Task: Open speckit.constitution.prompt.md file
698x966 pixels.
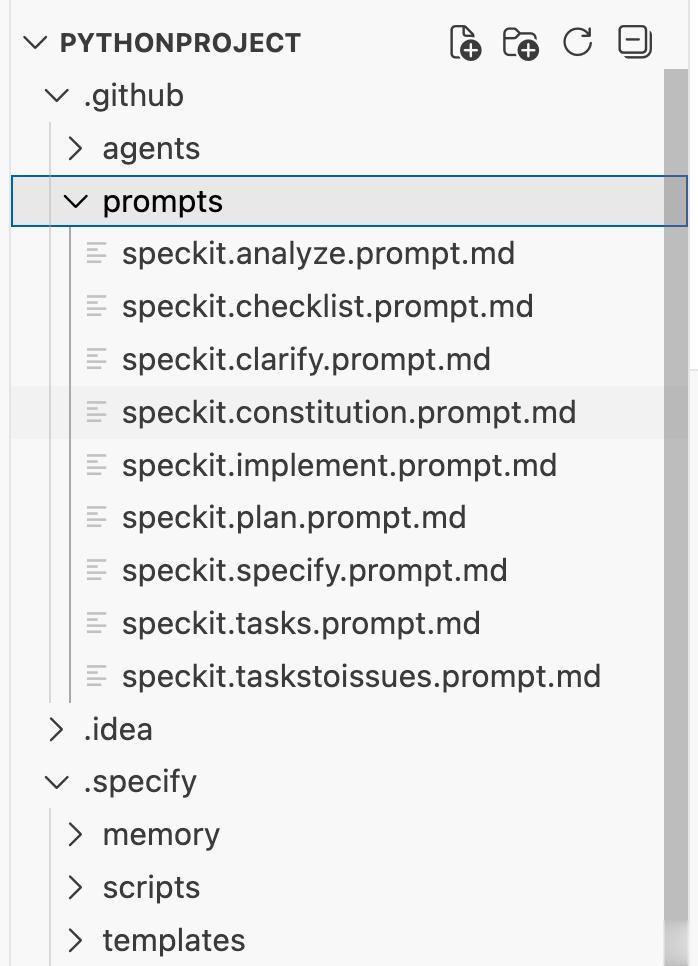Action: click(x=348, y=413)
